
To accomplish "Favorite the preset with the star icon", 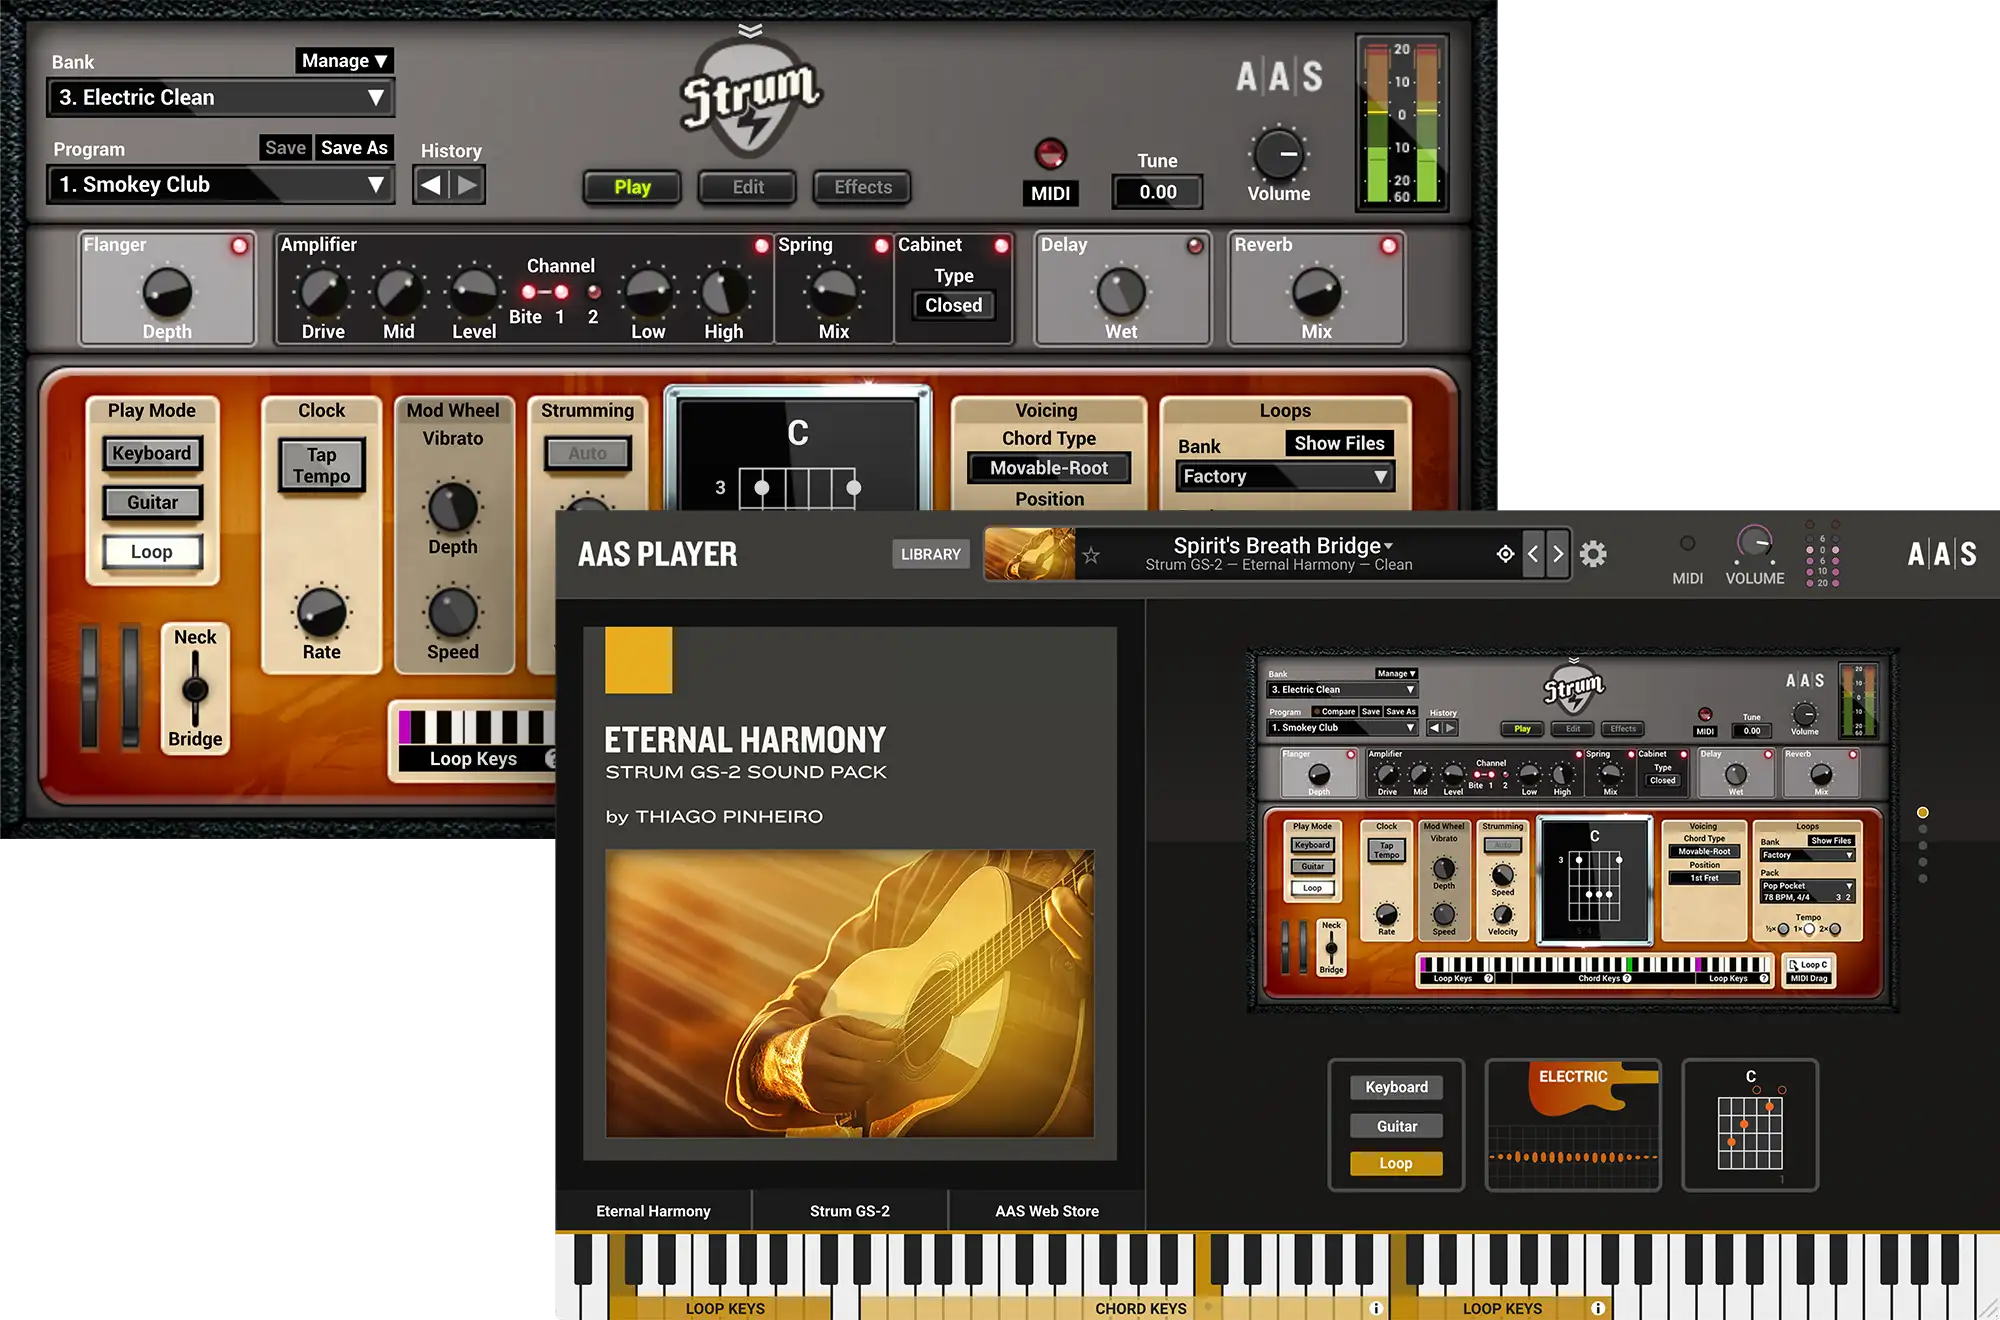I will point(1091,555).
